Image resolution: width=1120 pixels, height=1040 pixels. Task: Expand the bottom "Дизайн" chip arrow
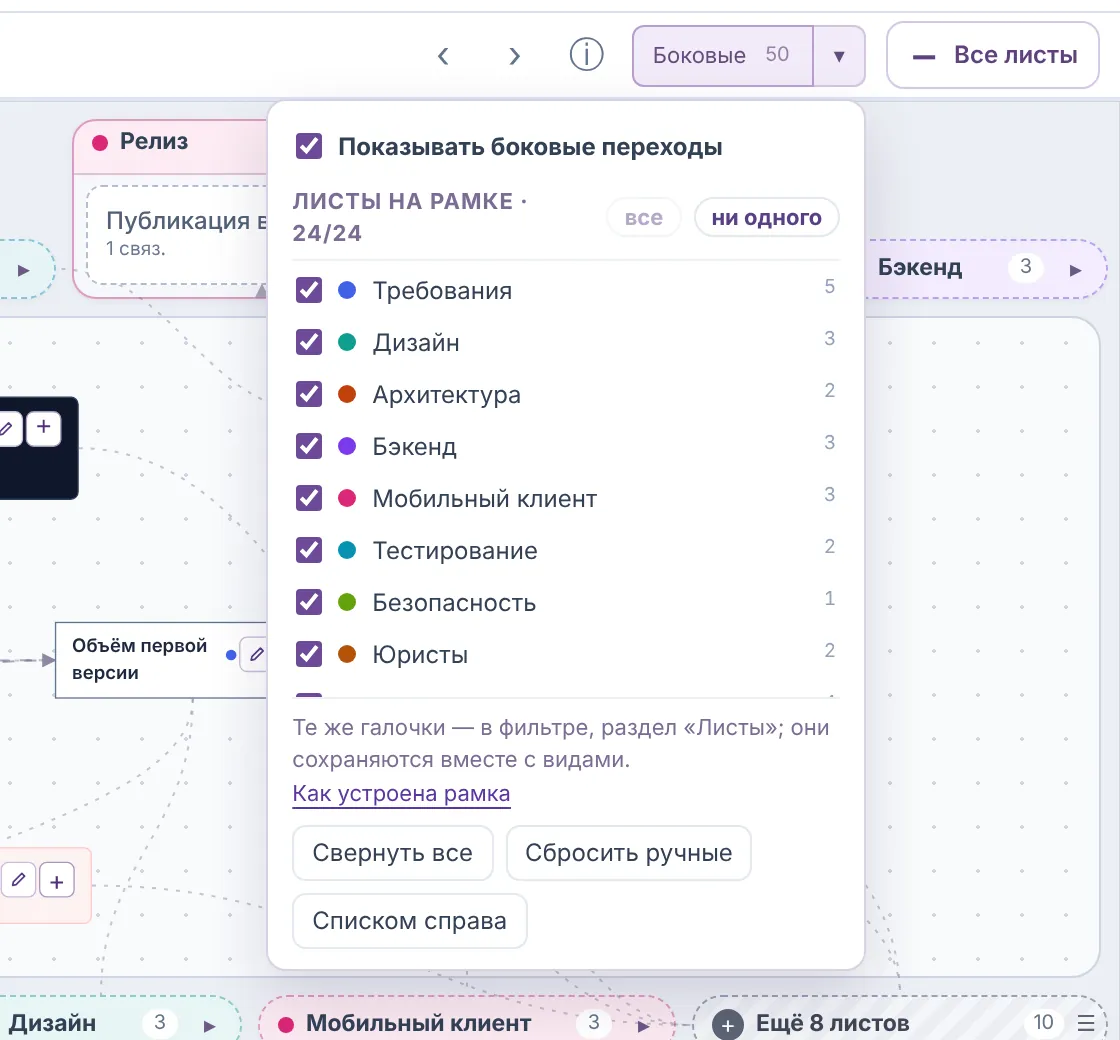tap(209, 1026)
